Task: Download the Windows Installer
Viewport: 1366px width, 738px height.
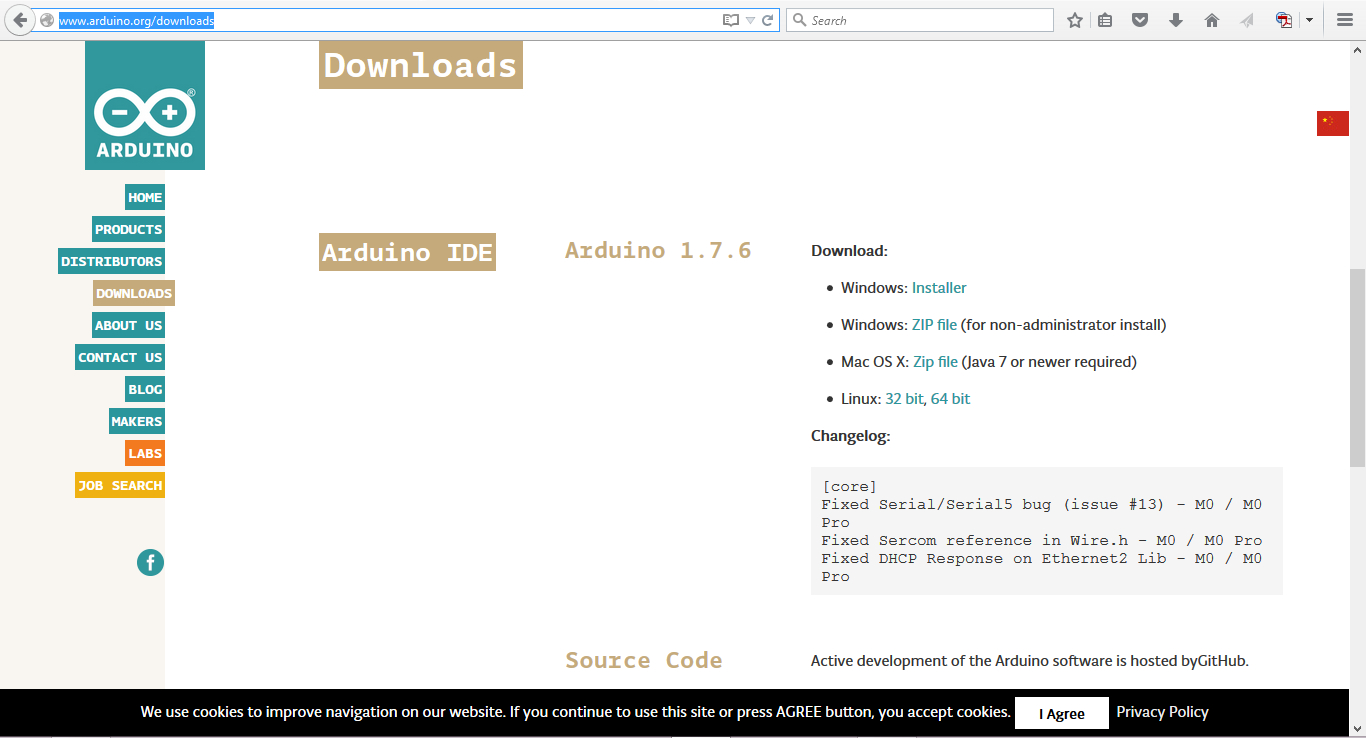Action: [939, 288]
